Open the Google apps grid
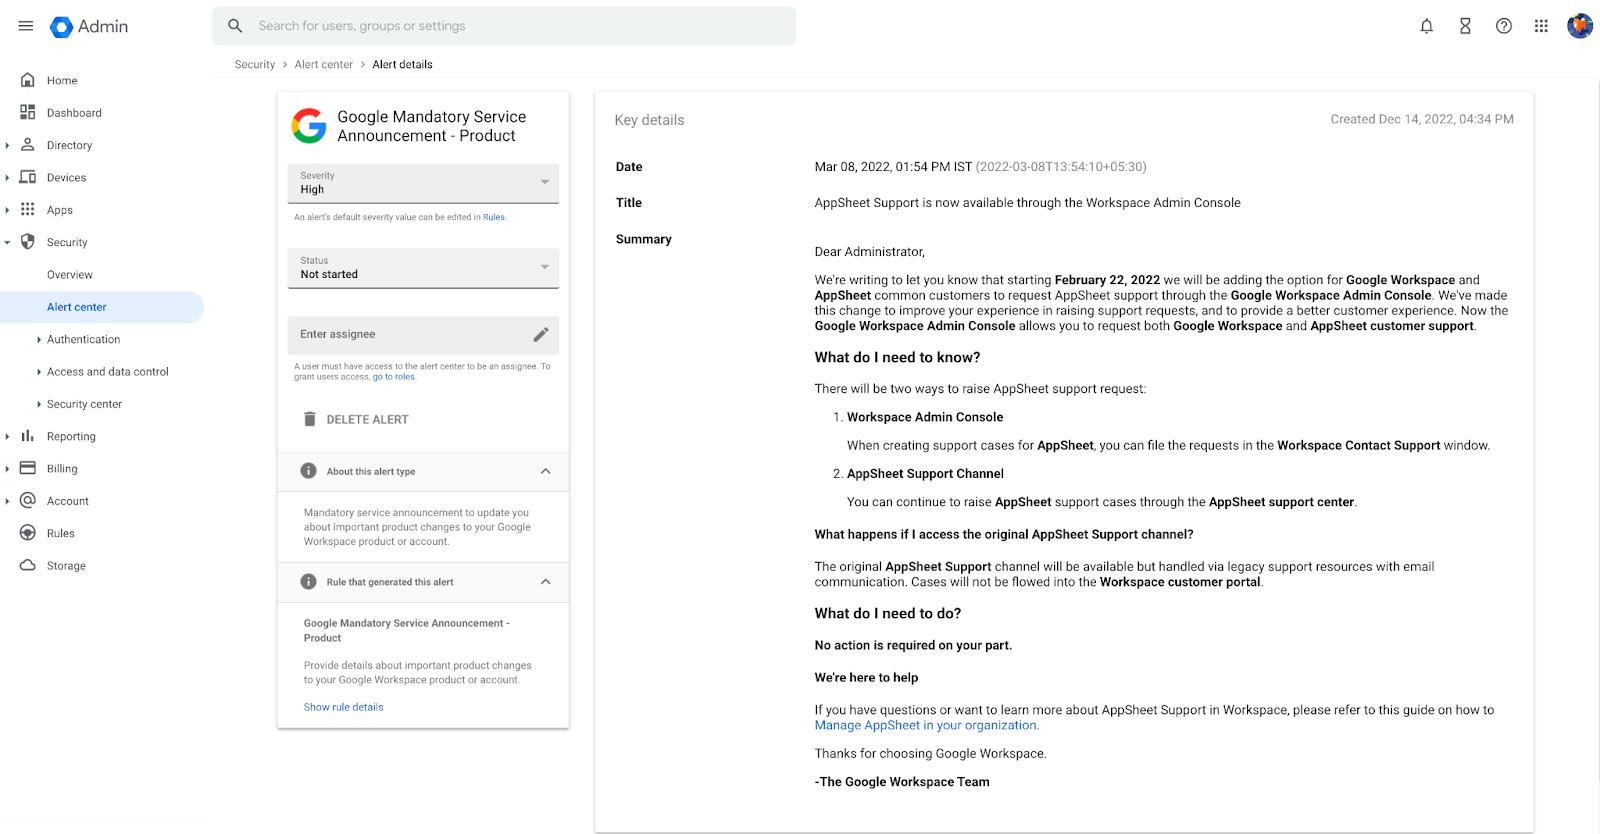1600x834 pixels. [1541, 26]
